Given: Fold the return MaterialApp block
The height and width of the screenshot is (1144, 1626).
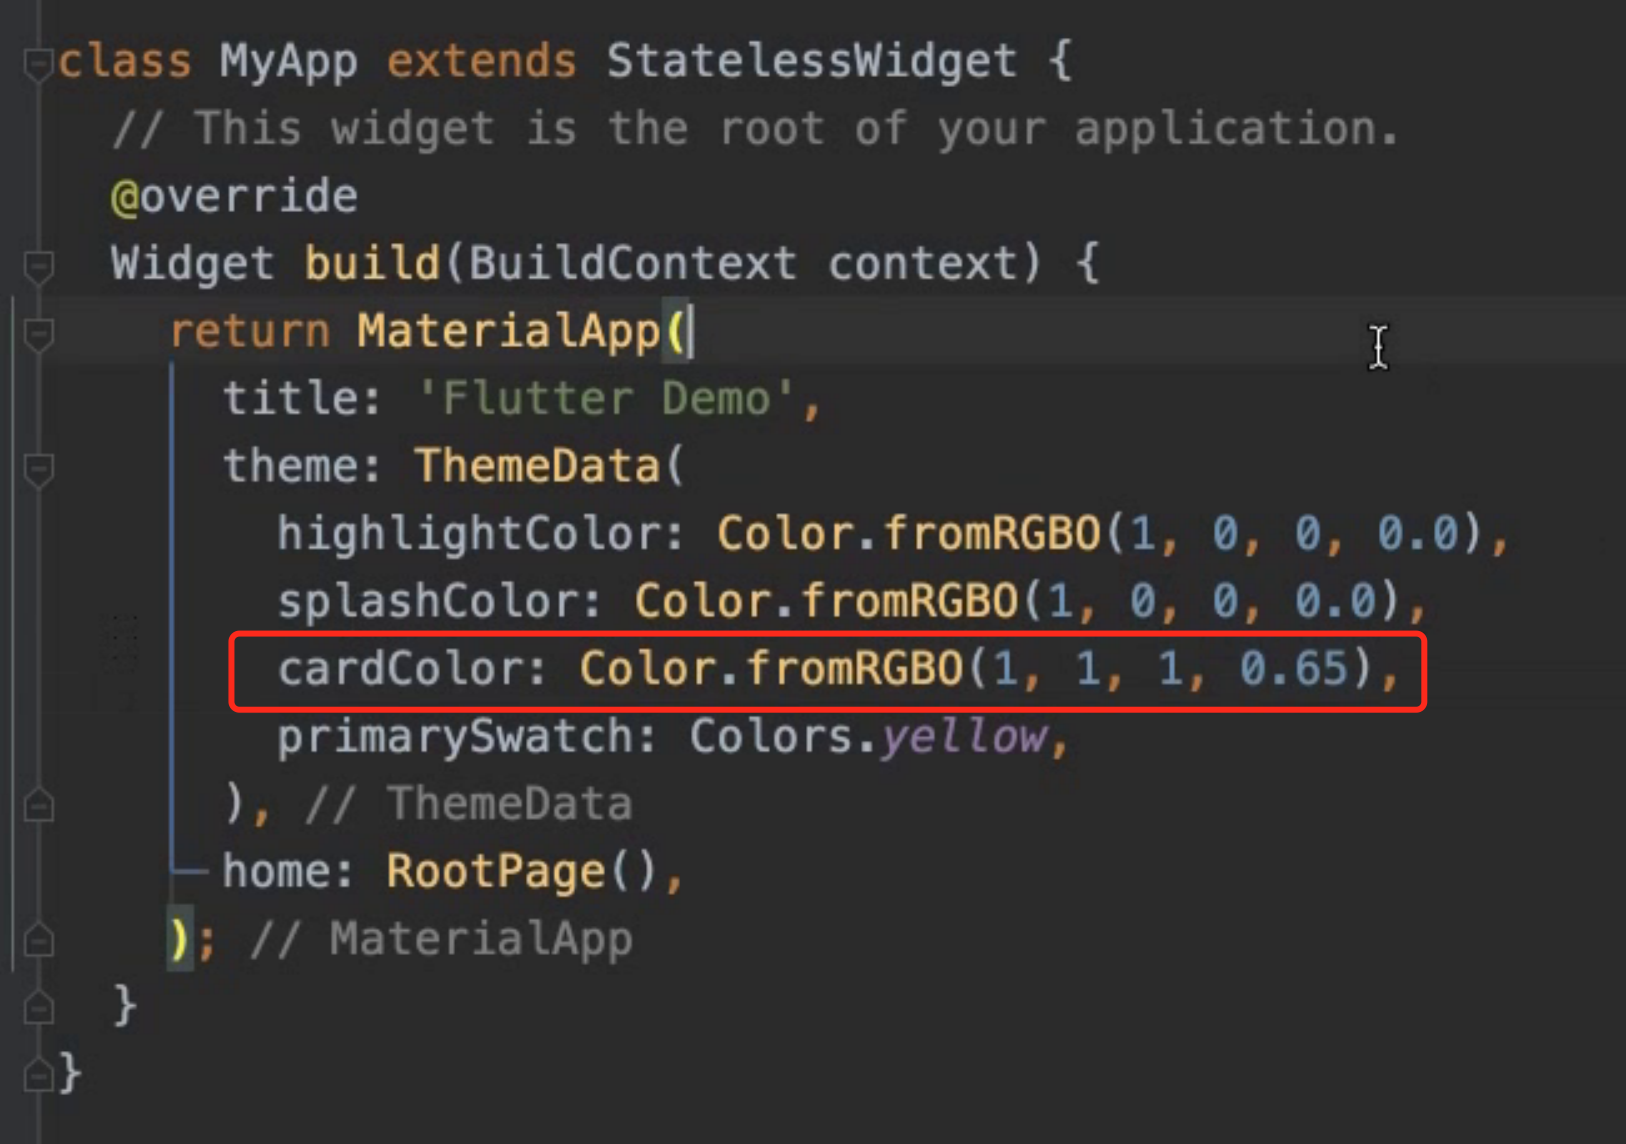Looking at the screenshot, I should click(x=38, y=335).
